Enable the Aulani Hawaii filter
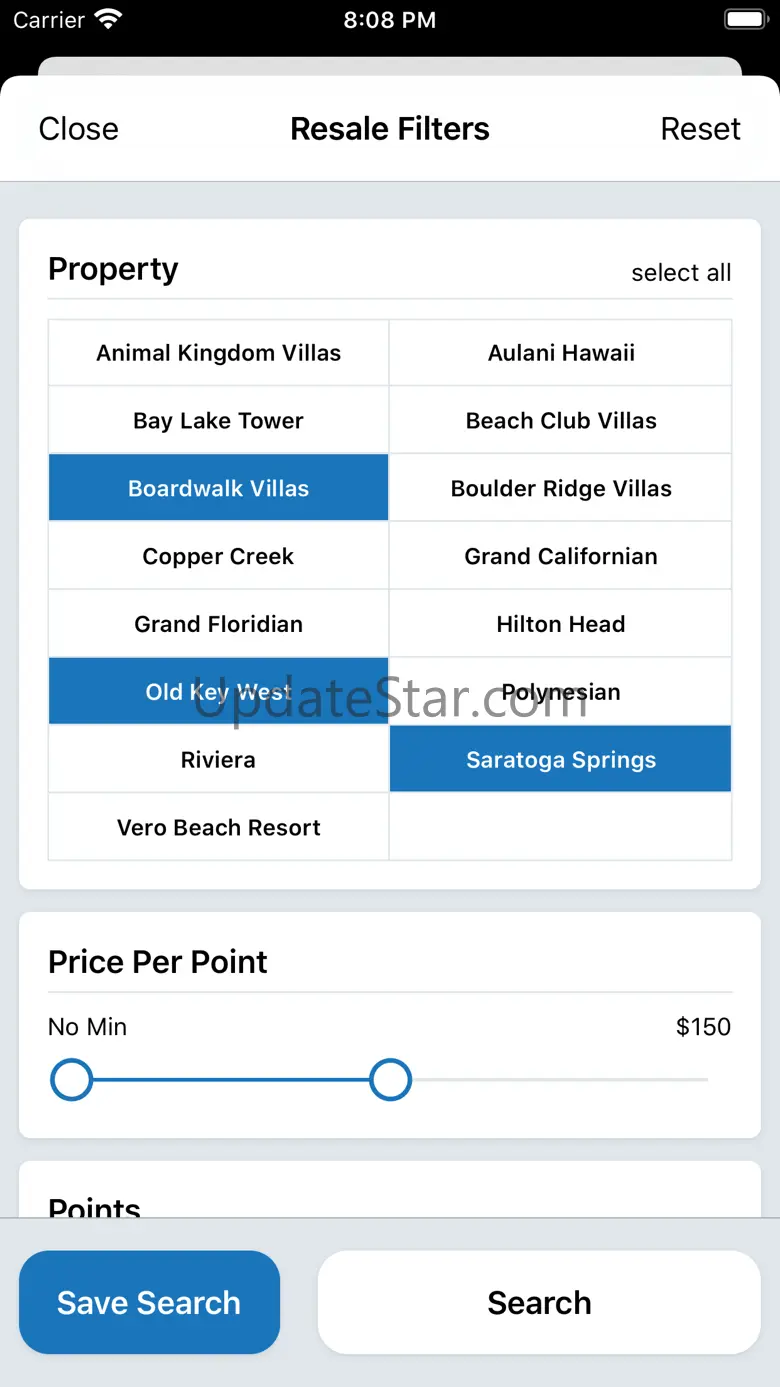This screenshot has height=1387, width=780. click(x=560, y=353)
